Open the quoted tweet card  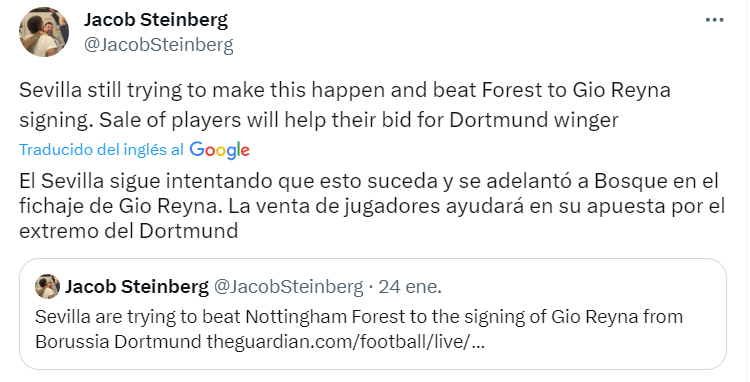coord(373,314)
